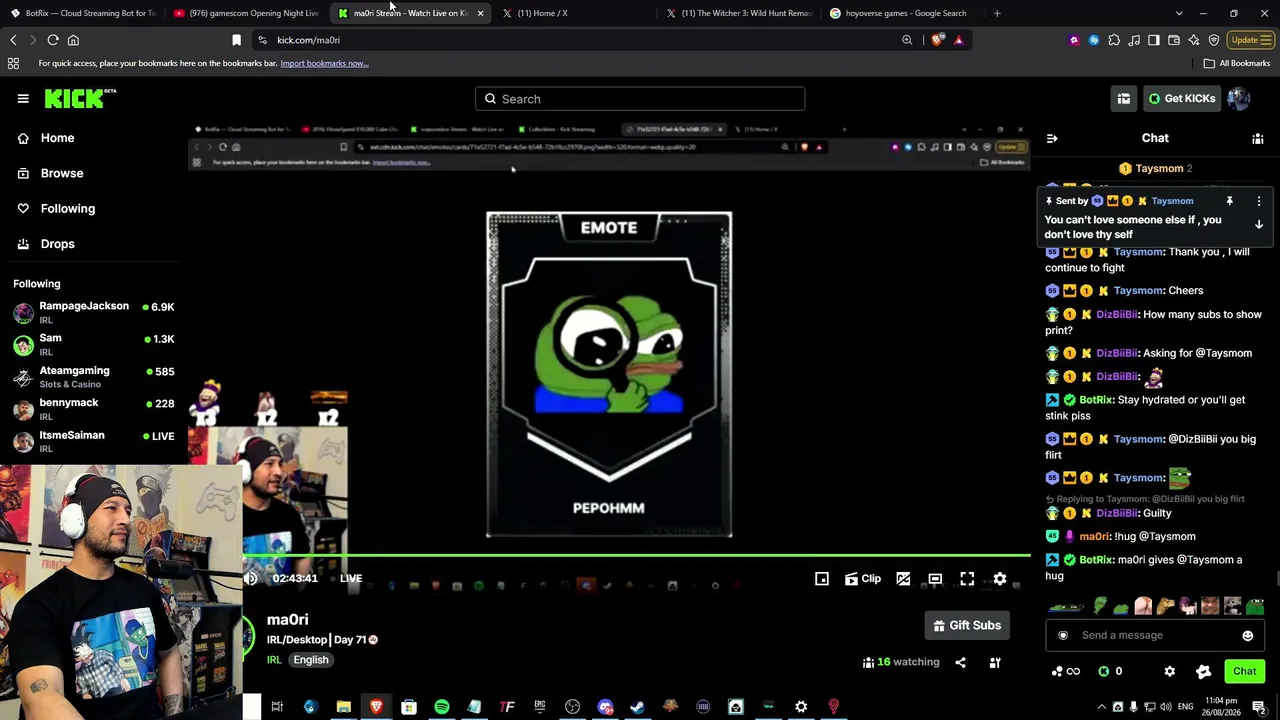Viewport: 1280px width, 720px height.
Task: Open channel points infinity icon
Action: (x=1066, y=671)
